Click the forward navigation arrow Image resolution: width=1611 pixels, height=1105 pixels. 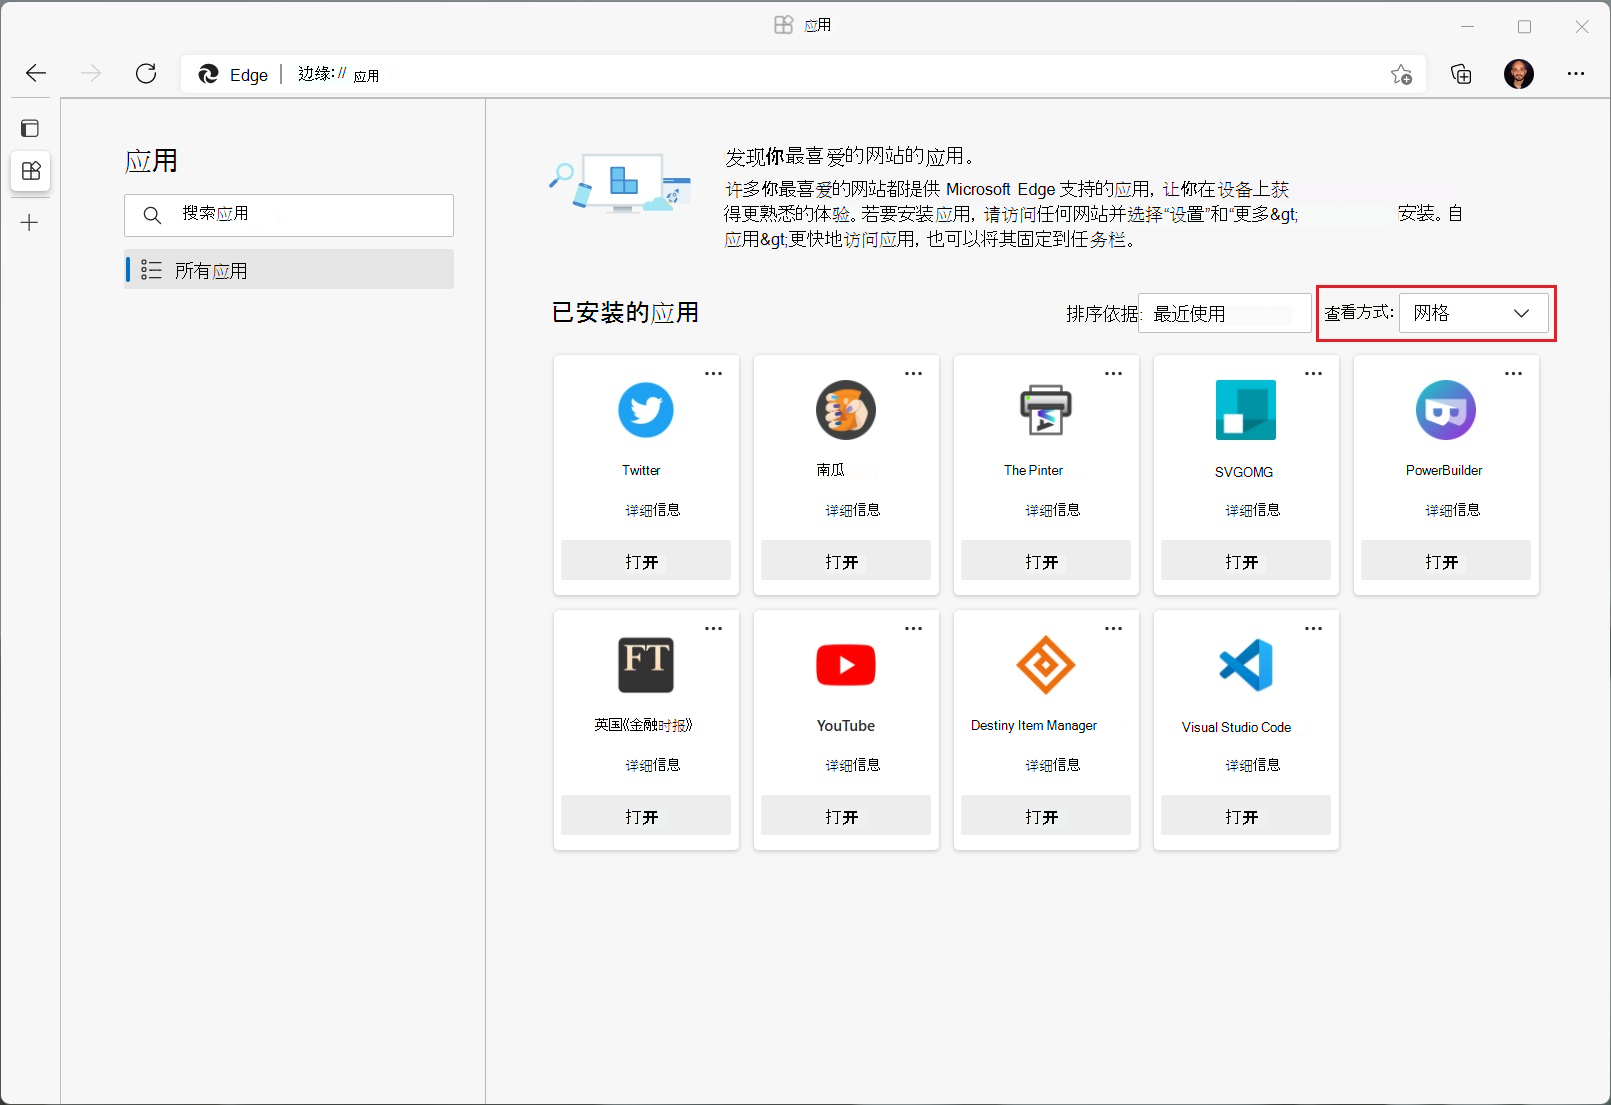click(91, 73)
